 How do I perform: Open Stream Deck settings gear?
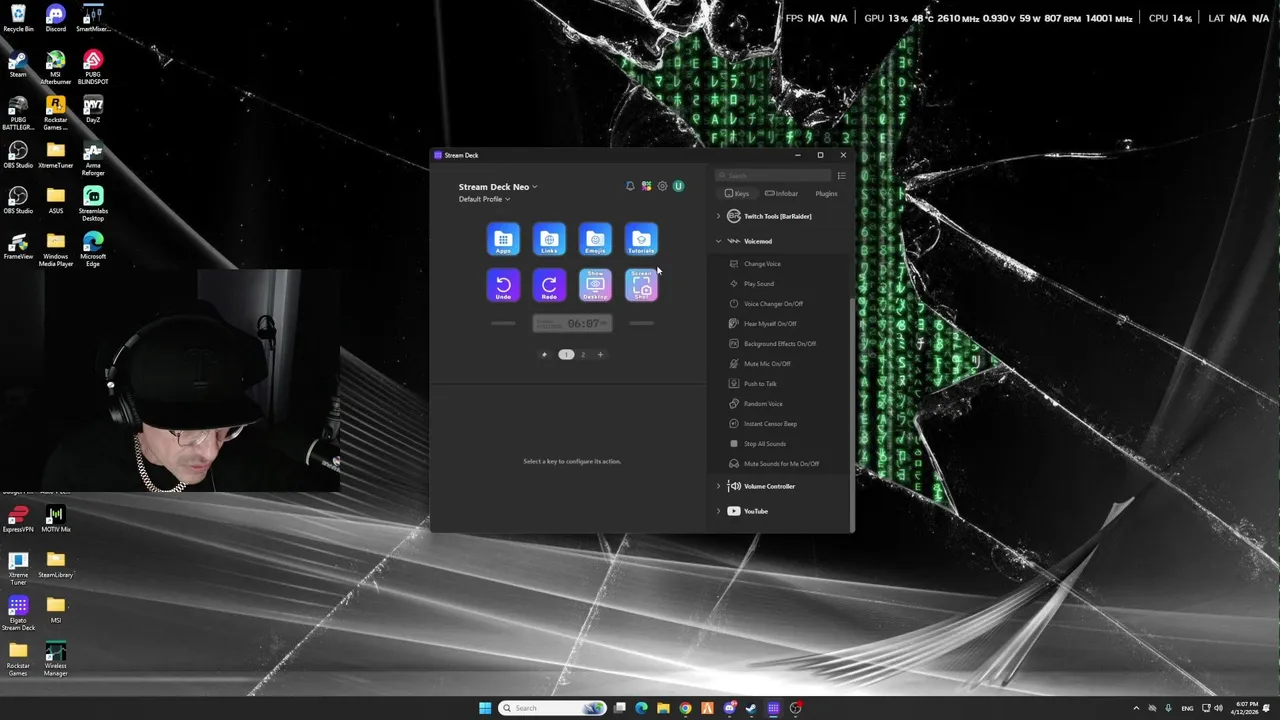pos(662,186)
